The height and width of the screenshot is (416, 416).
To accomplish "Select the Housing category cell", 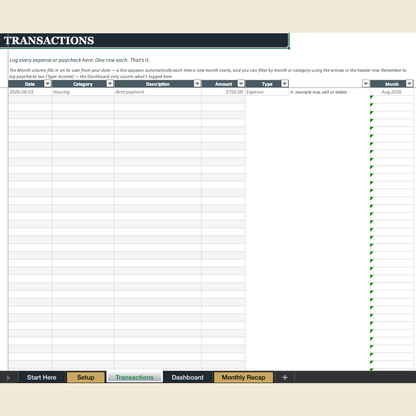I will pyautogui.click(x=83, y=92).
